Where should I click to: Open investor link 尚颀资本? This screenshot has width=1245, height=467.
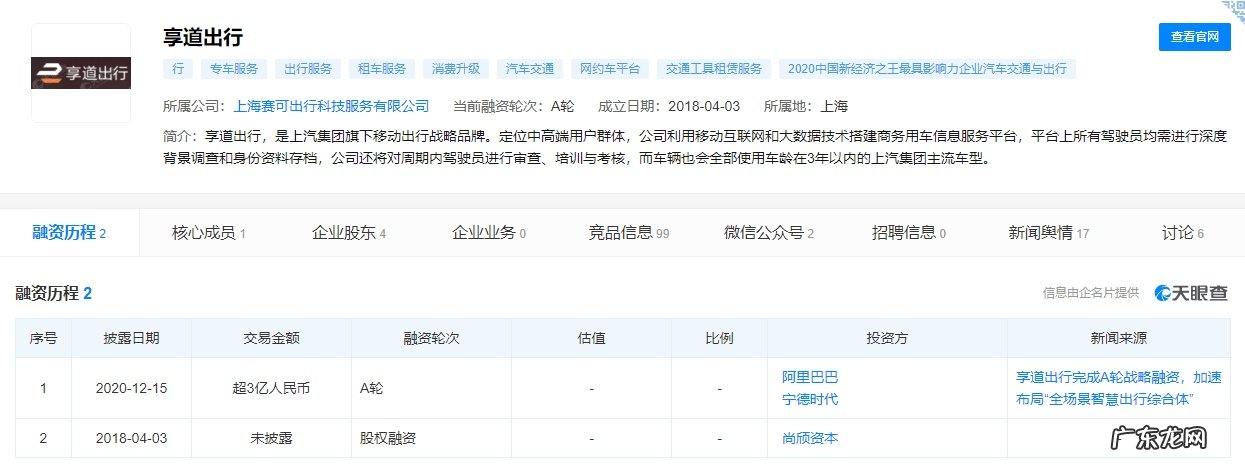point(810,438)
